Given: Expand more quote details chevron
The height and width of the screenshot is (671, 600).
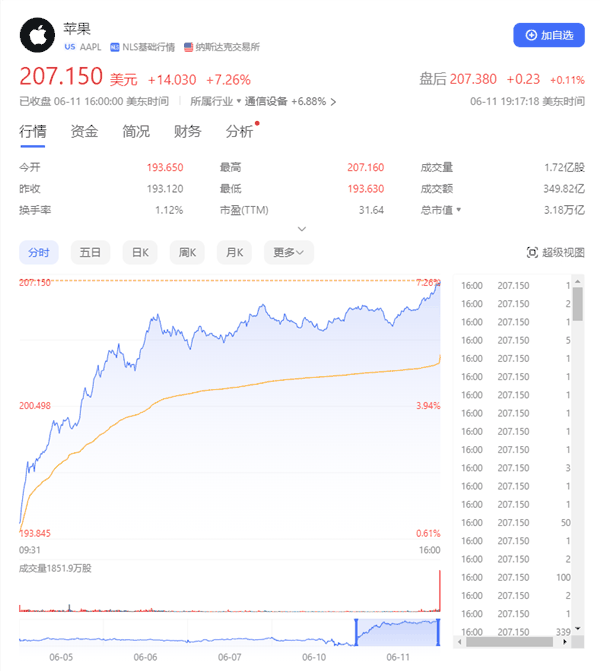Looking at the screenshot, I should click(301, 228).
